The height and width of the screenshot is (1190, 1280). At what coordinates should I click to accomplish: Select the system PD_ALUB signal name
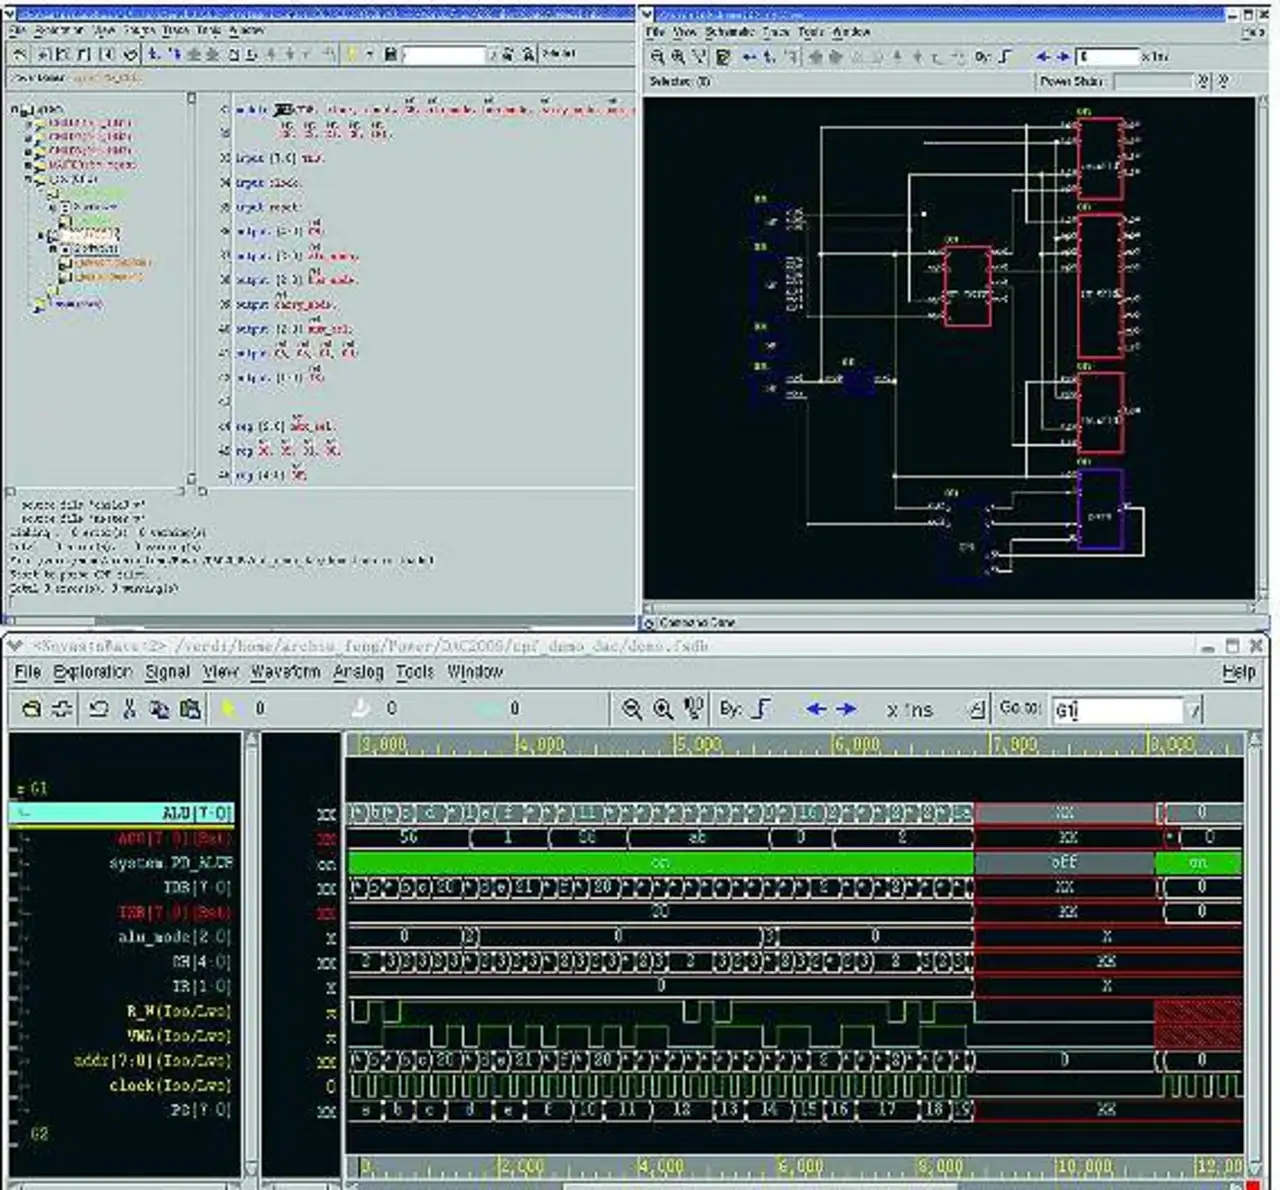click(x=171, y=862)
